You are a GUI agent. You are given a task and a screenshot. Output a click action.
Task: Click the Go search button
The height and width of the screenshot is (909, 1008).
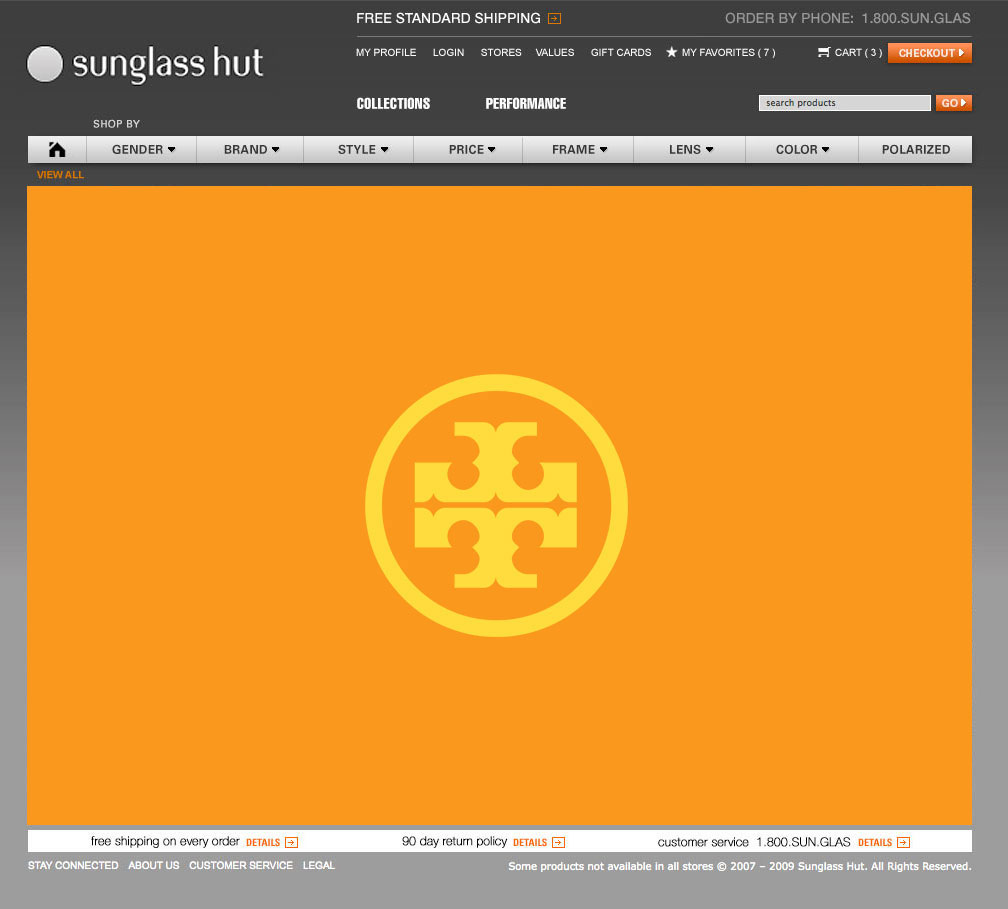(953, 103)
